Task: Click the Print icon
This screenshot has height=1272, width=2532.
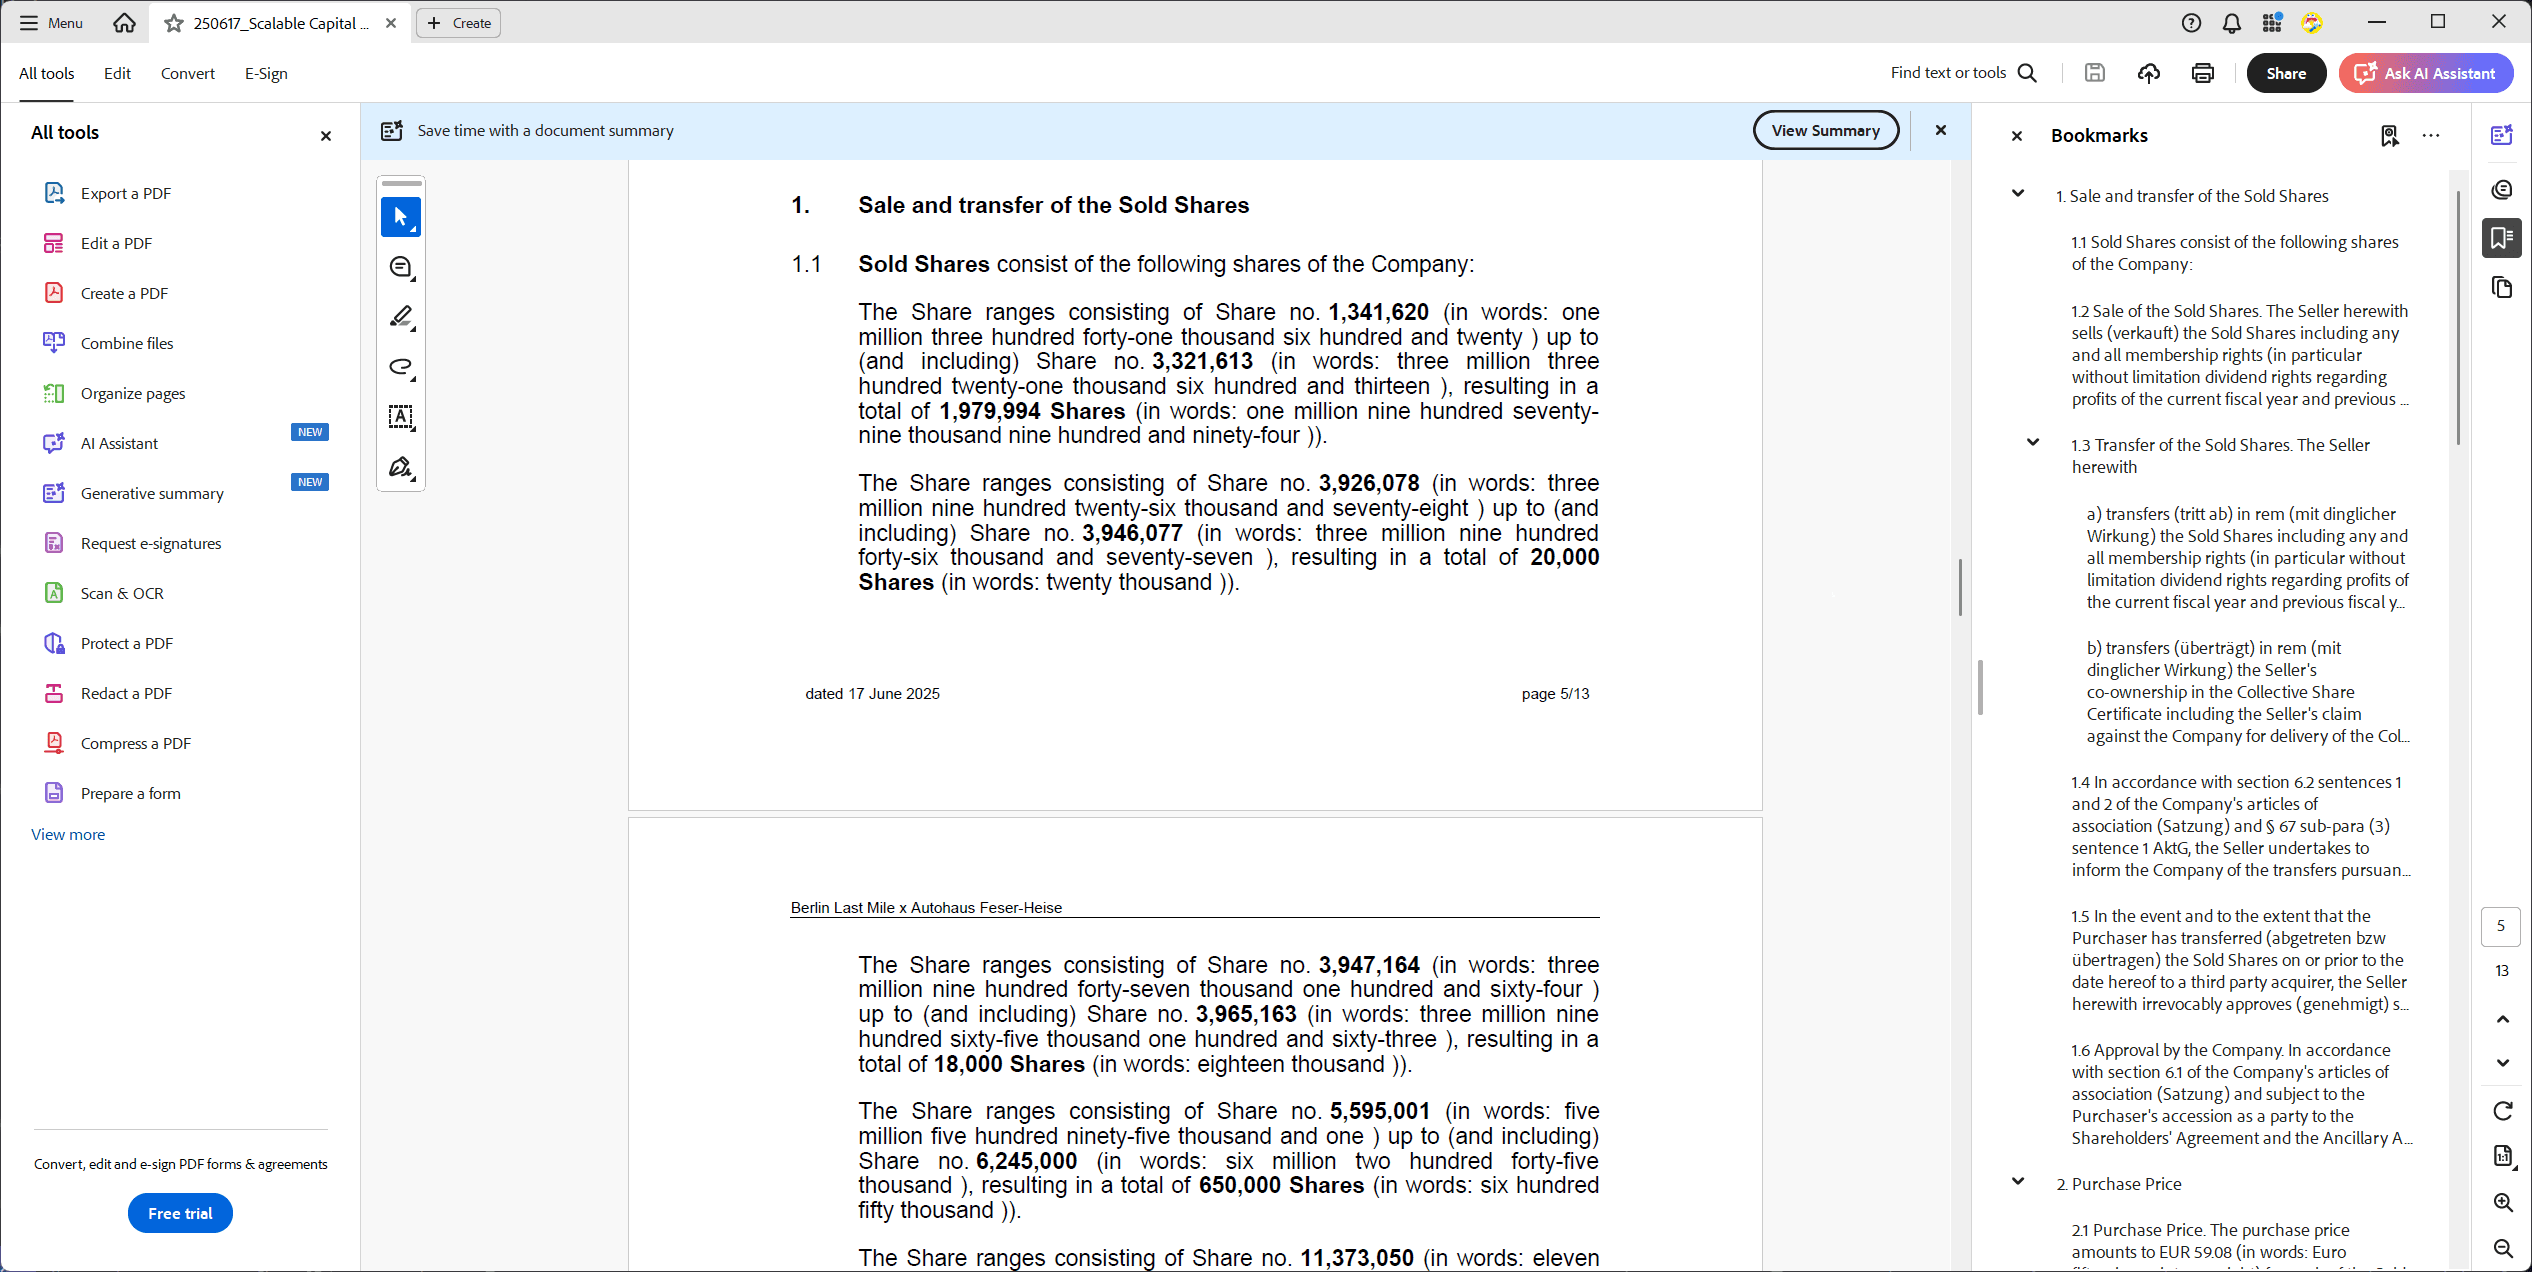Action: click(2203, 73)
